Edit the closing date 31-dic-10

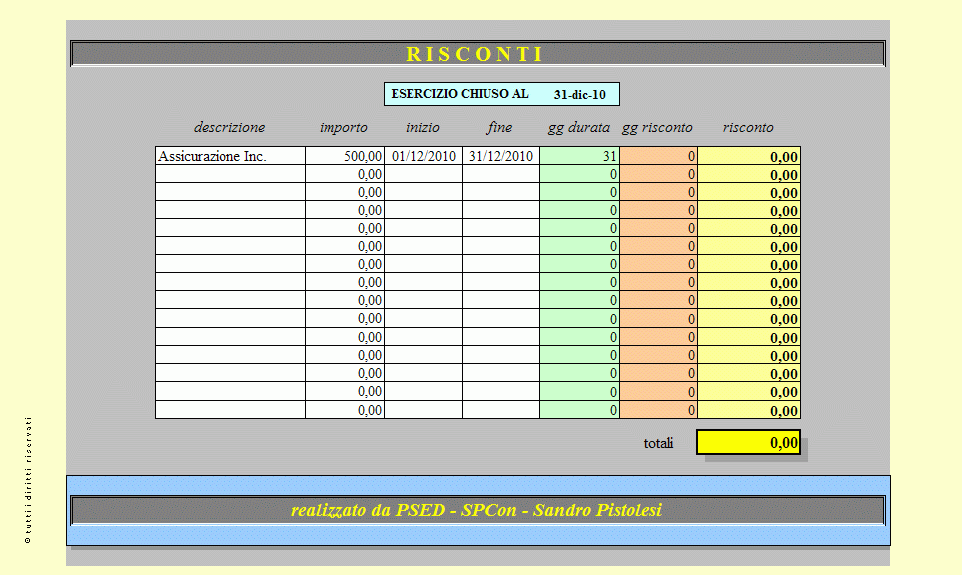579,95
